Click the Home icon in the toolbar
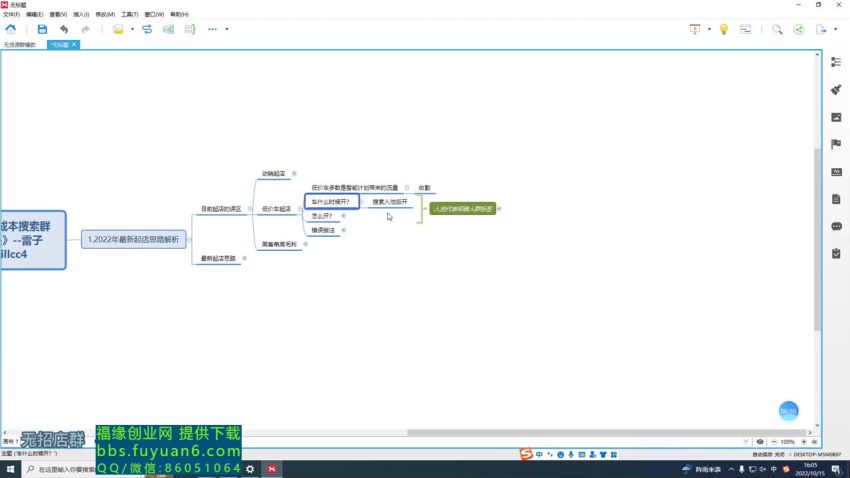 point(10,30)
